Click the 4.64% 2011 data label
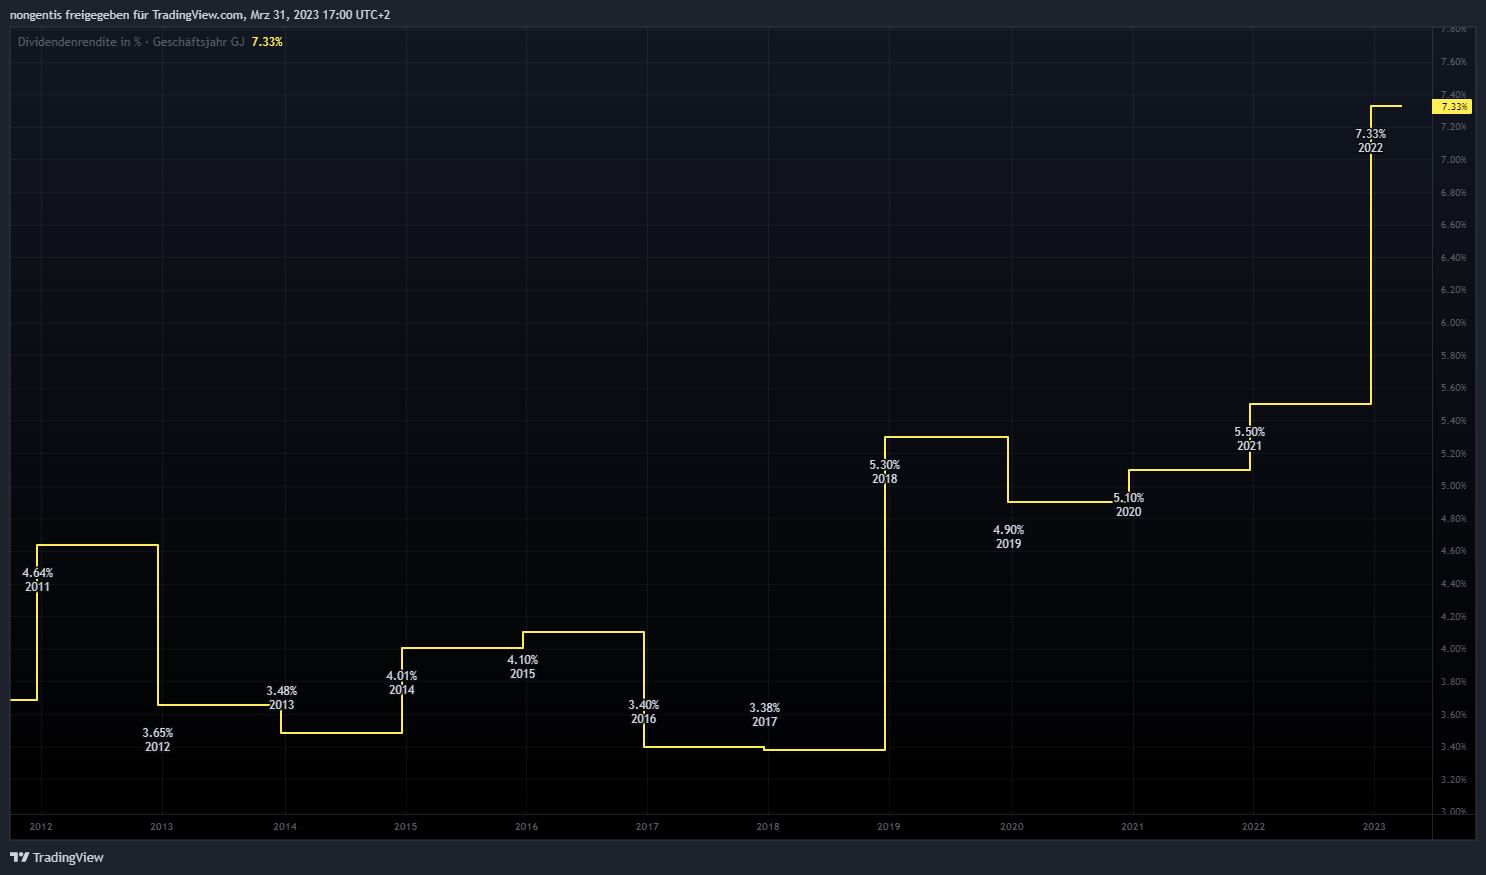The width and height of the screenshot is (1486, 875). (37, 580)
